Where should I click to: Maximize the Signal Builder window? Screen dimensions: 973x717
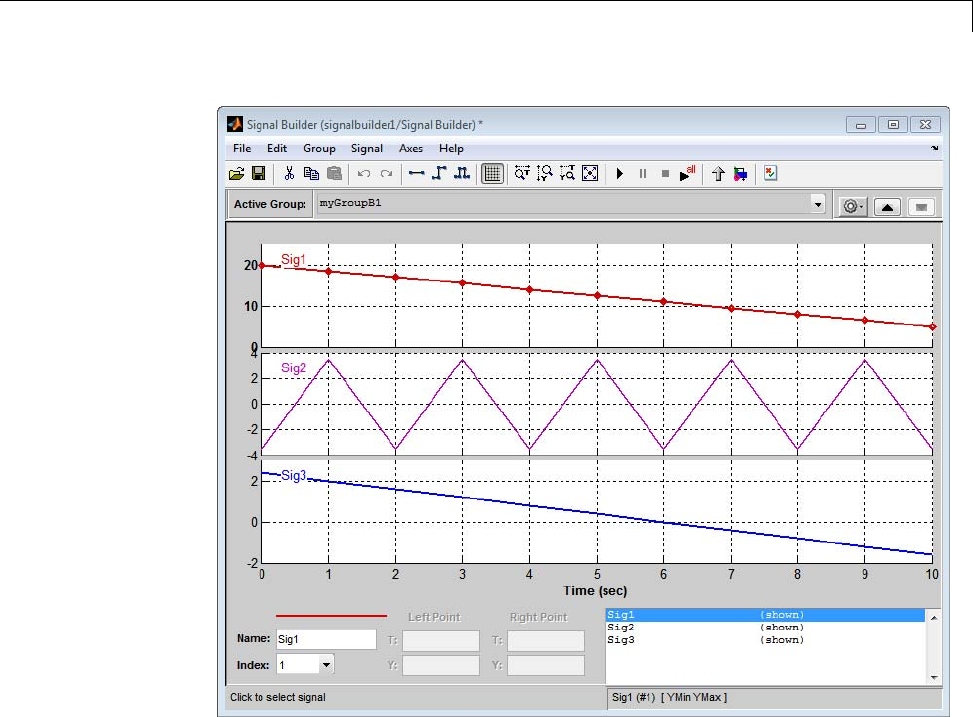893,125
